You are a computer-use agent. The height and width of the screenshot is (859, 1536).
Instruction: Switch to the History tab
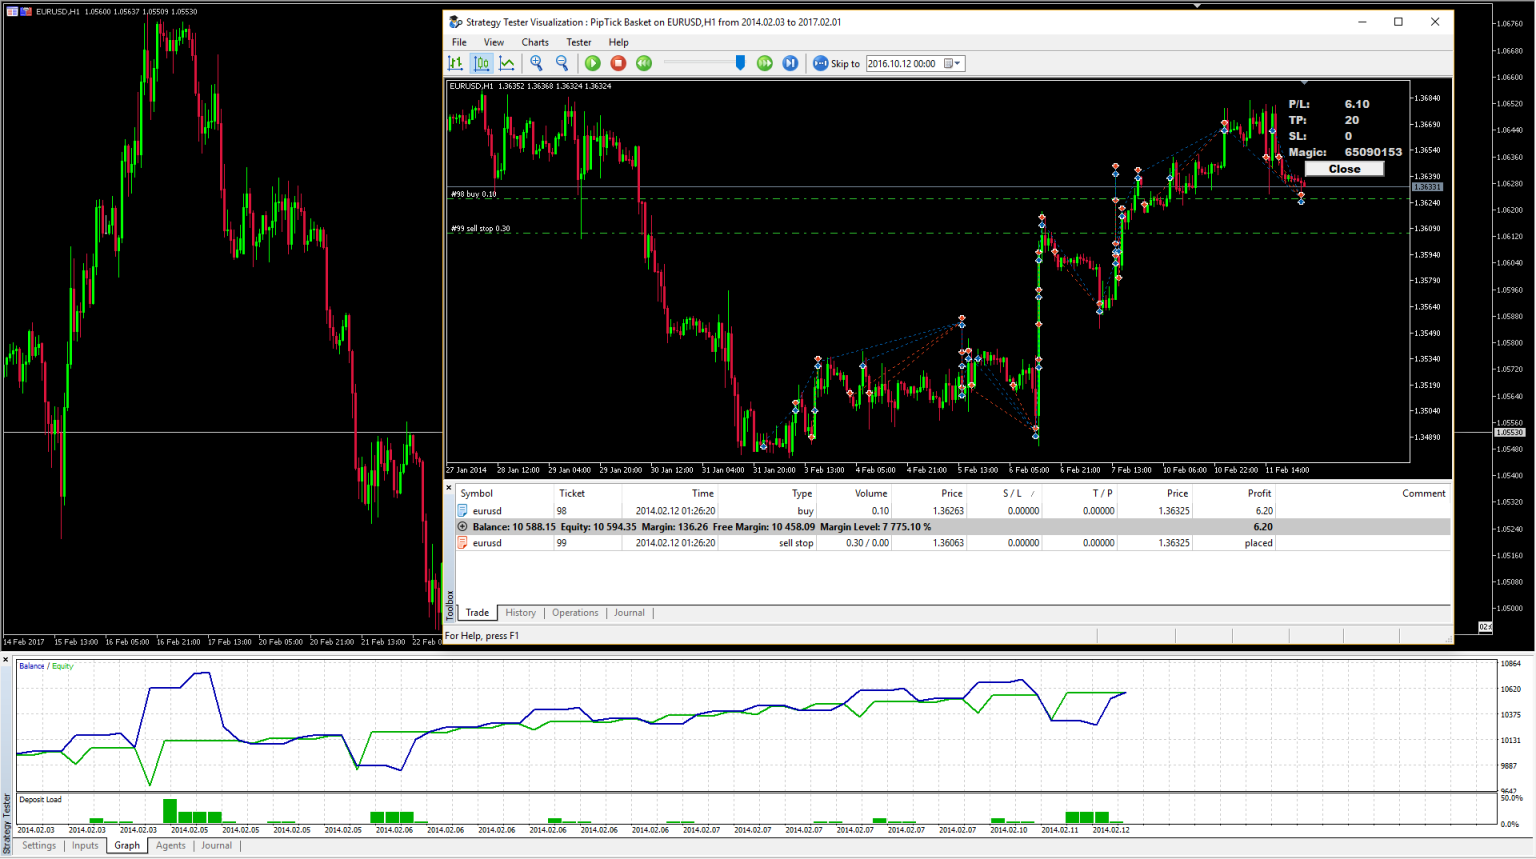click(x=520, y=612)
